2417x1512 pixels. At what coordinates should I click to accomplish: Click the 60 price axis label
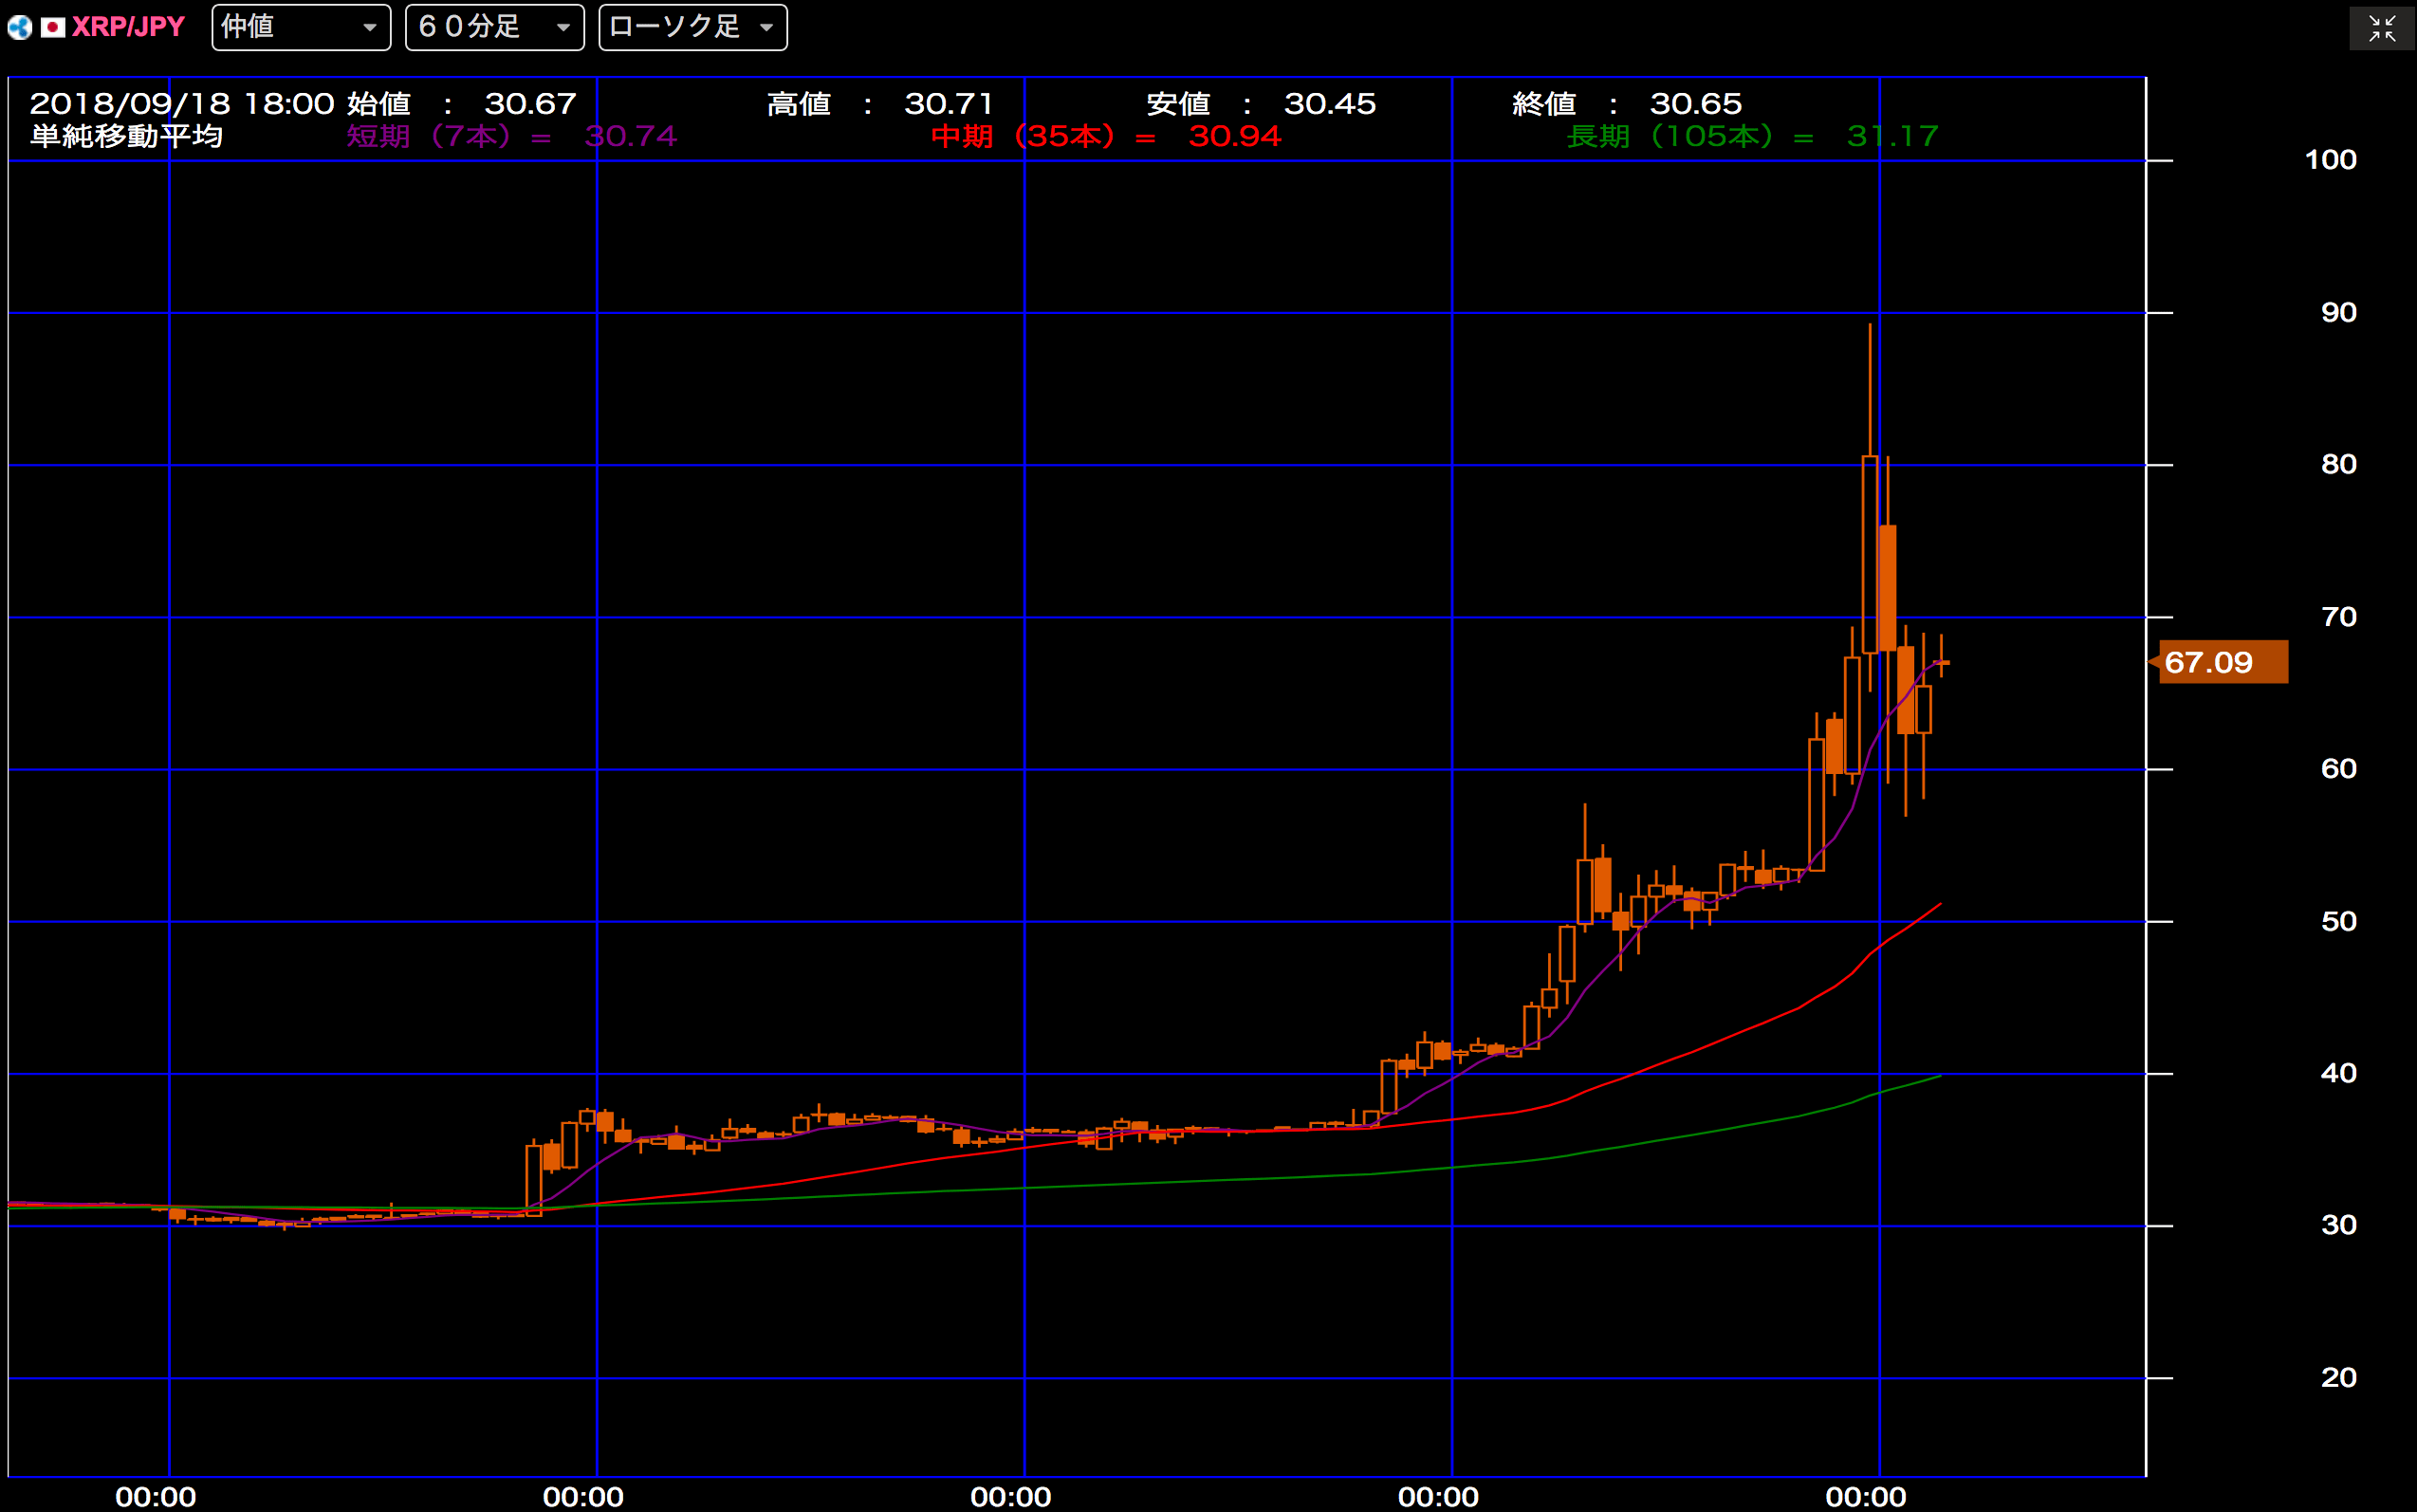tap(2338, 769)
